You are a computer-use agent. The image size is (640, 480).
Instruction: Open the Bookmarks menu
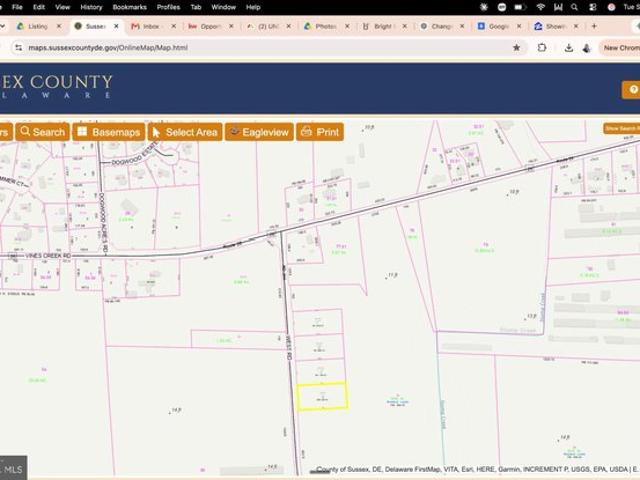click(129, 7)
